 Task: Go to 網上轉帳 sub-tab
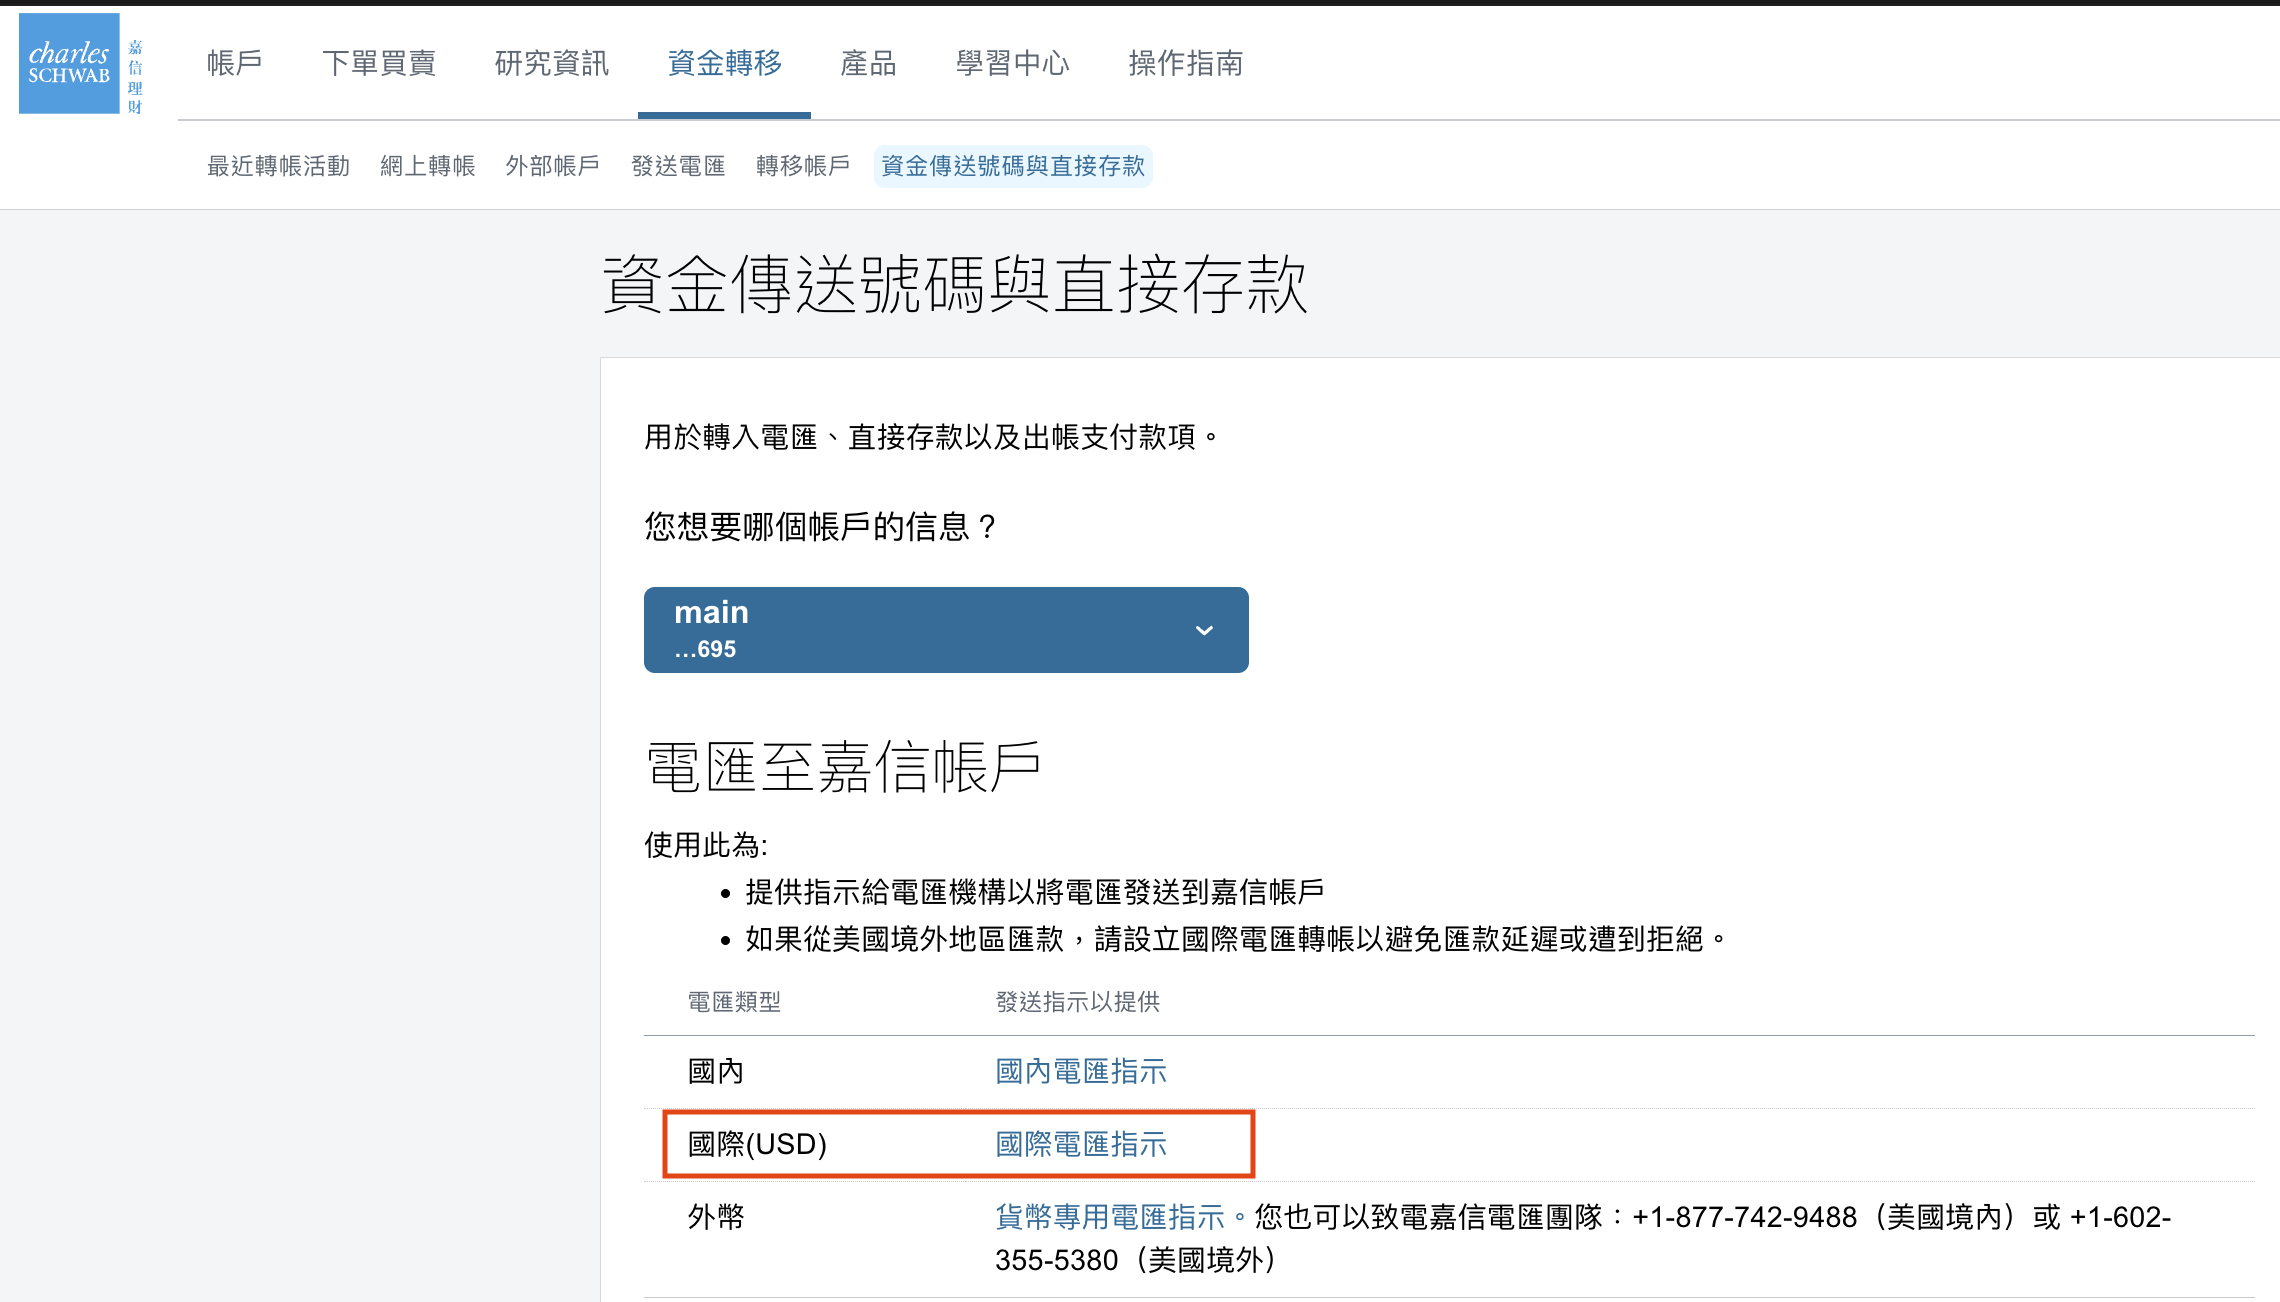tap(428, 166)
